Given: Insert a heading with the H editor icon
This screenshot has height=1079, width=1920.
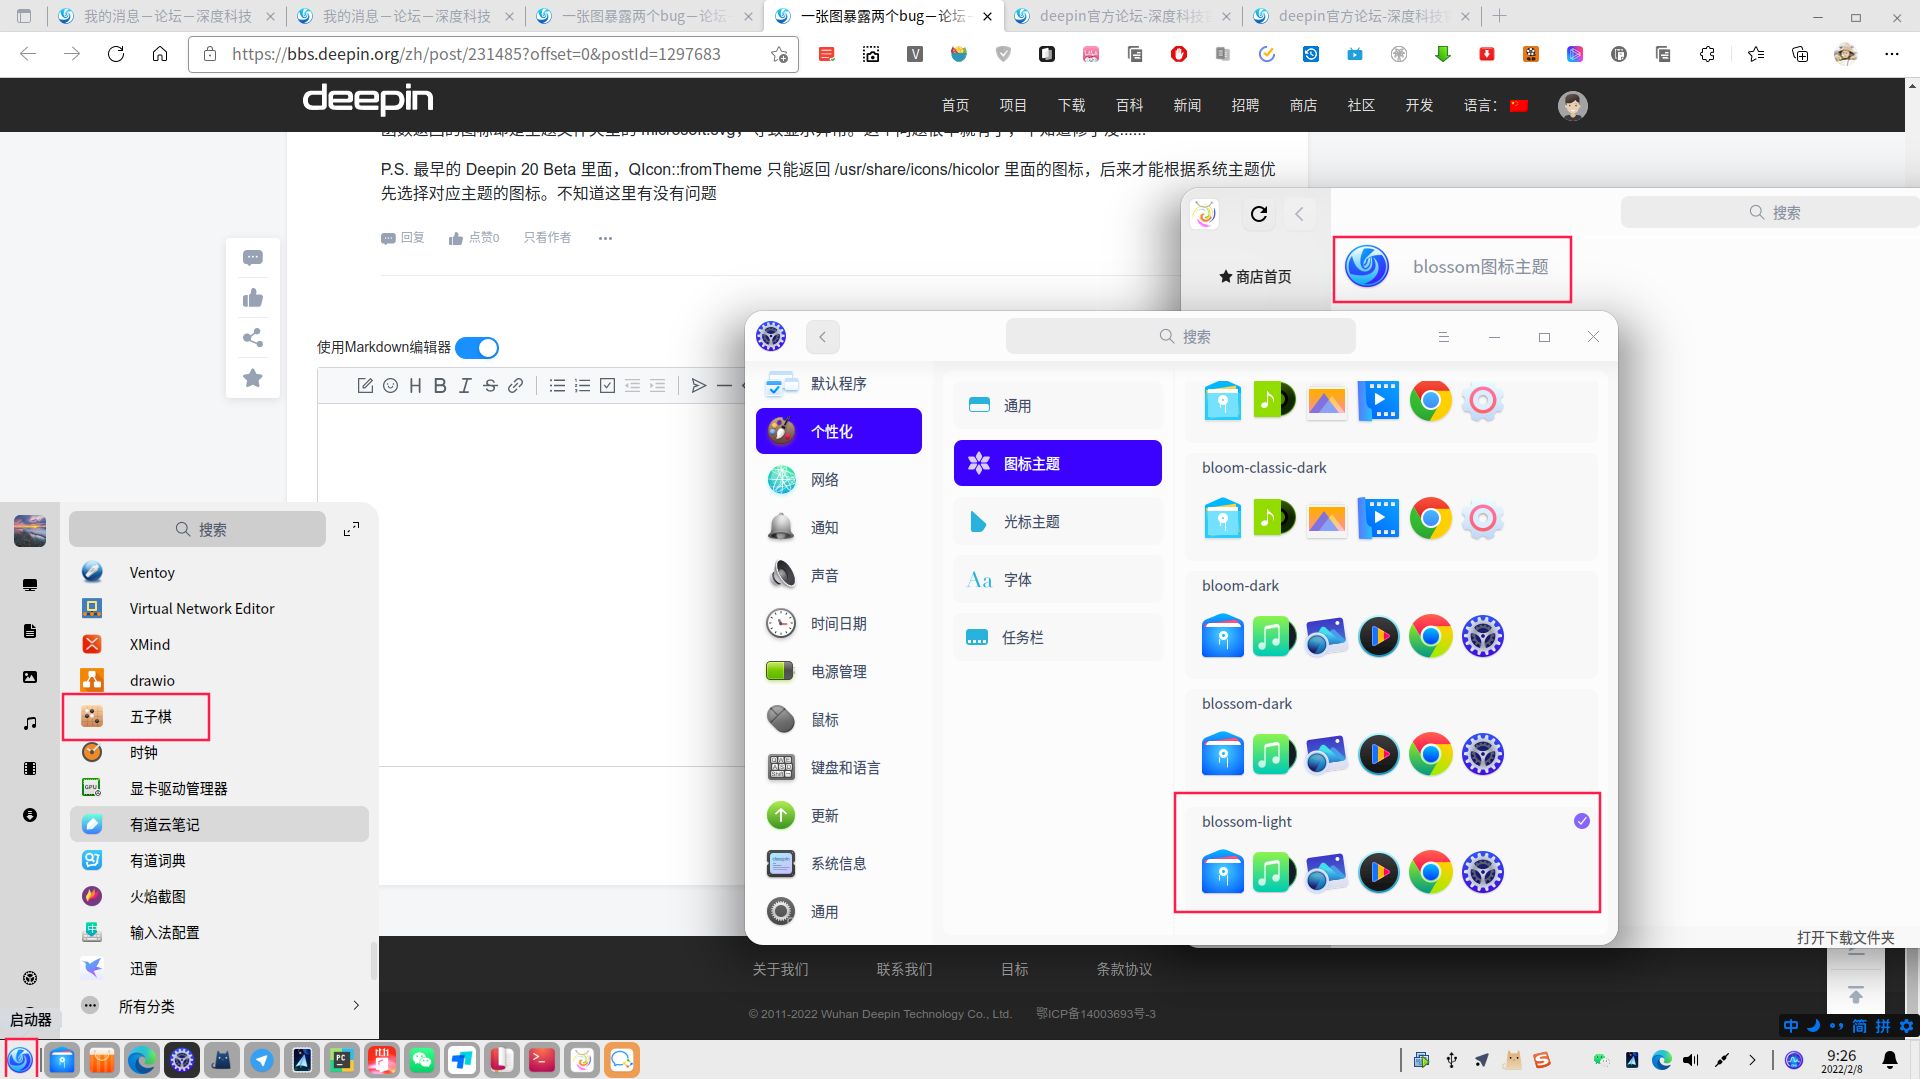Looking at the screenshot, I should point(415,386).
